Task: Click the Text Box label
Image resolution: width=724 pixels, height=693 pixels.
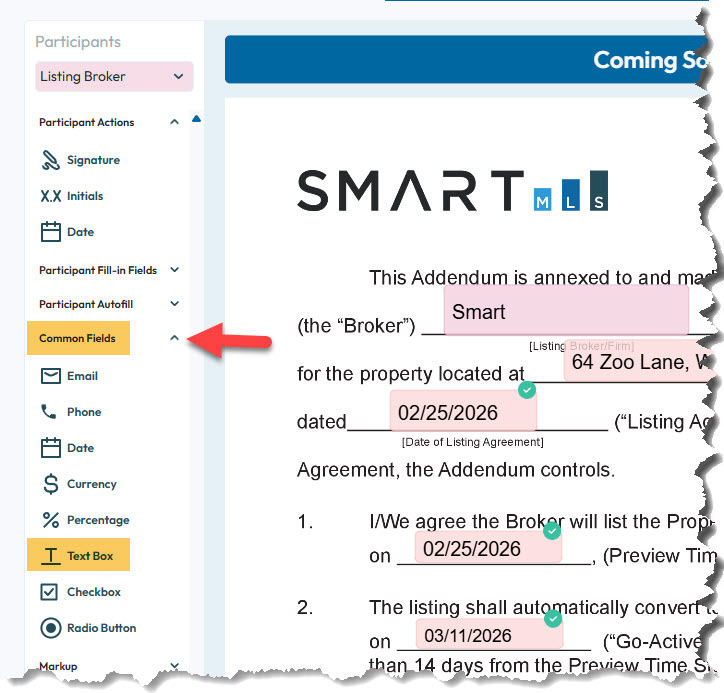Action: [90, 556]
